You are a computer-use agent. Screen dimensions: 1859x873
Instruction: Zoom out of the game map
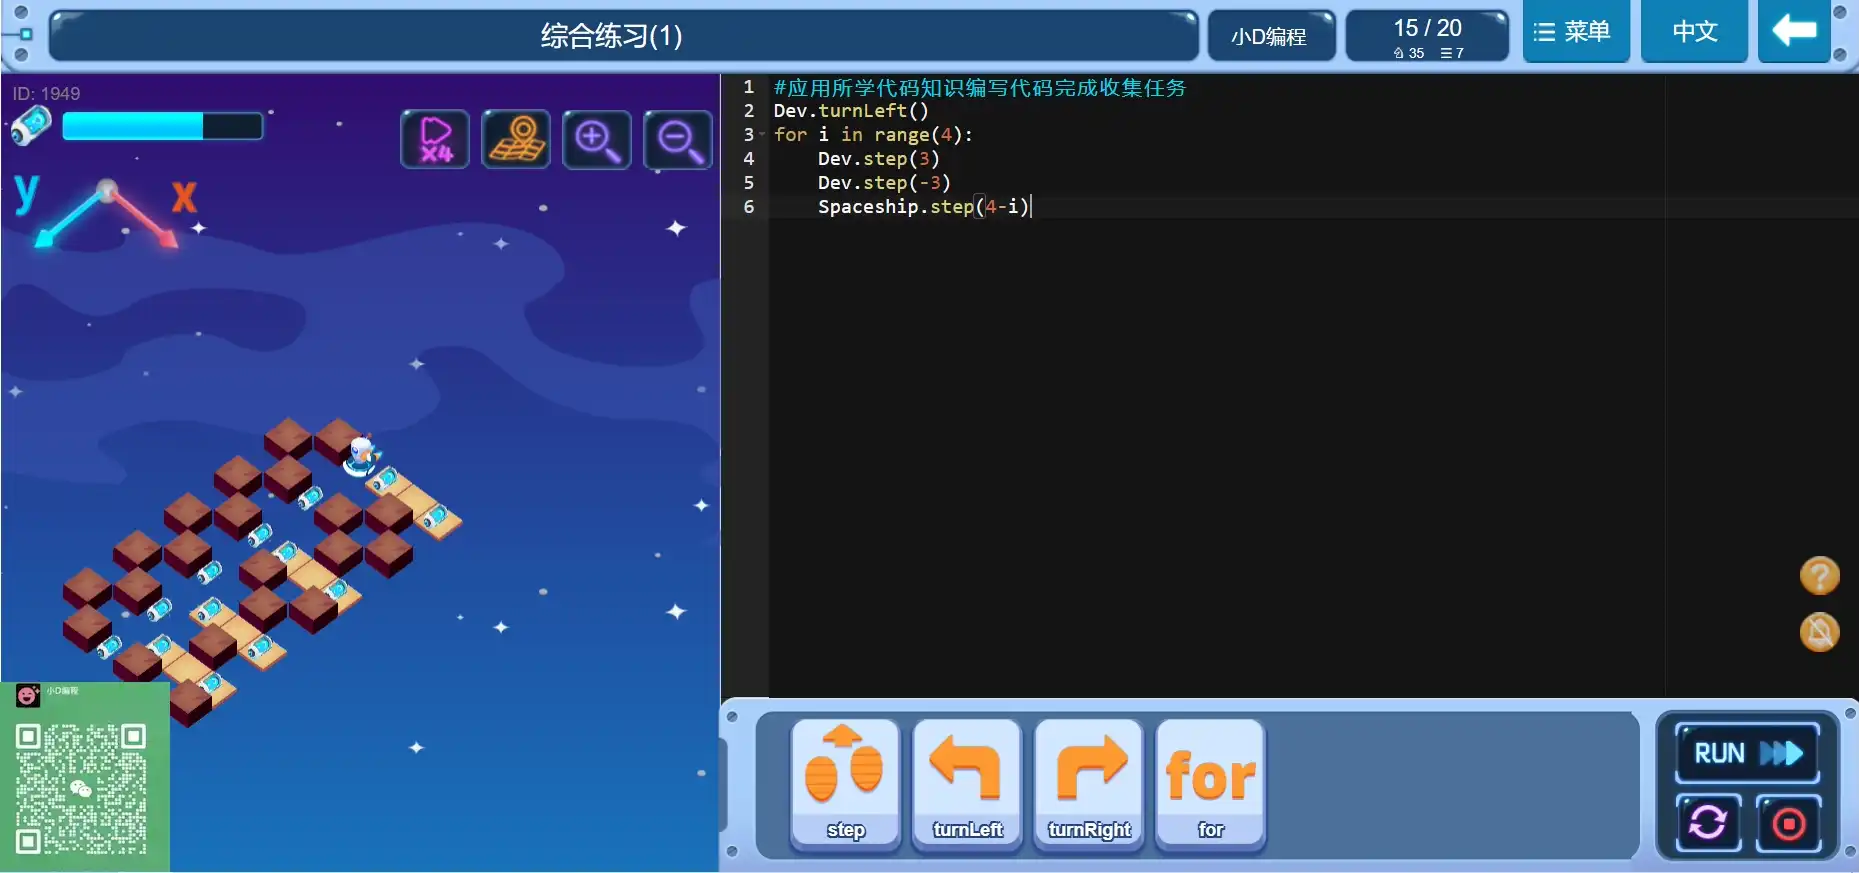678,139
